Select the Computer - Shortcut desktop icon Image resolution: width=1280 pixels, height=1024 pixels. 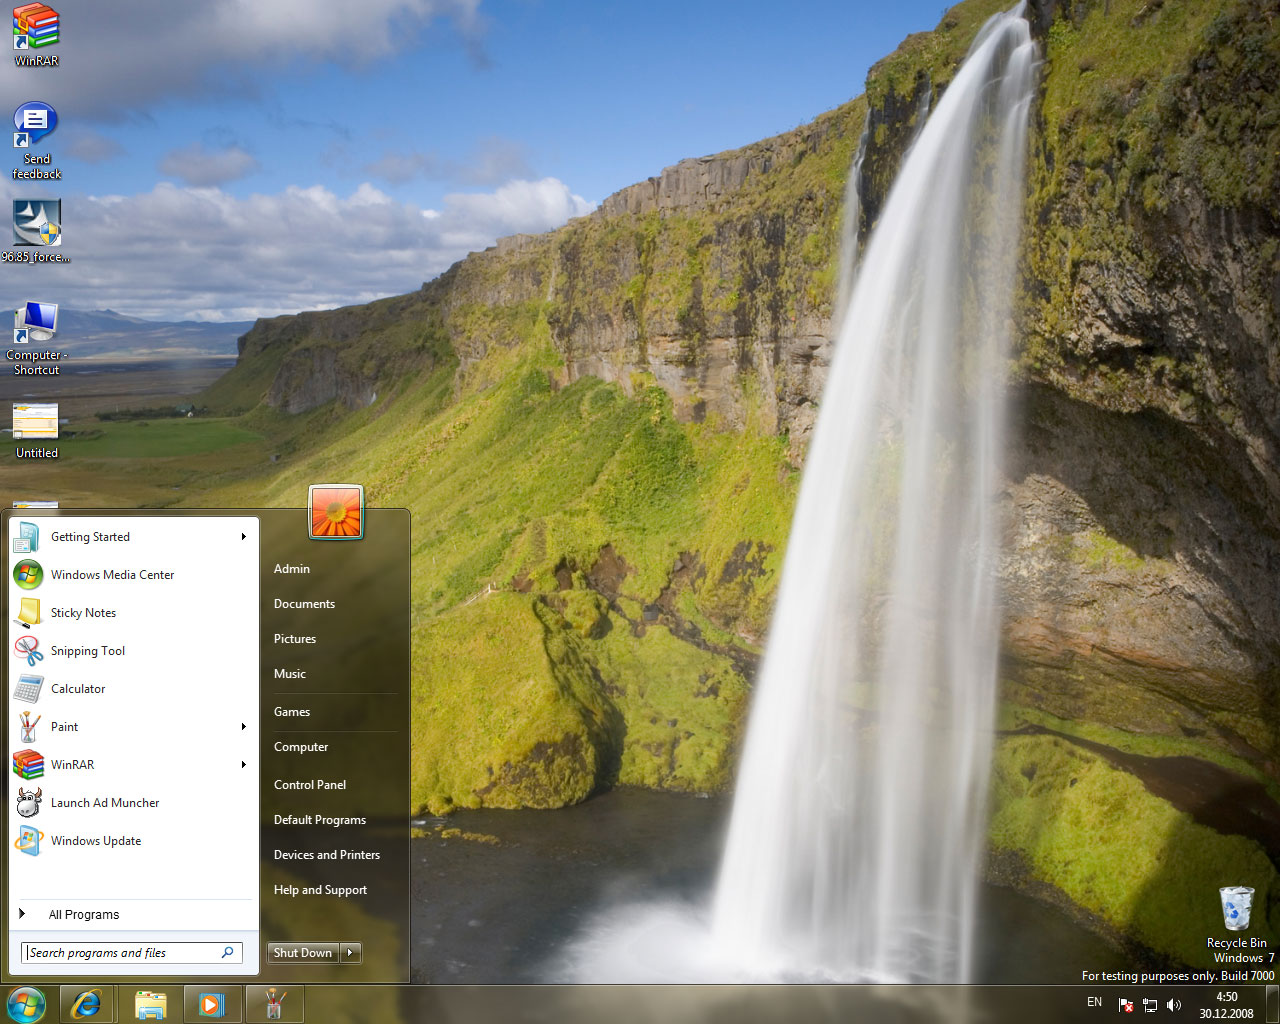pyautogui.click(x=36, y=322)
